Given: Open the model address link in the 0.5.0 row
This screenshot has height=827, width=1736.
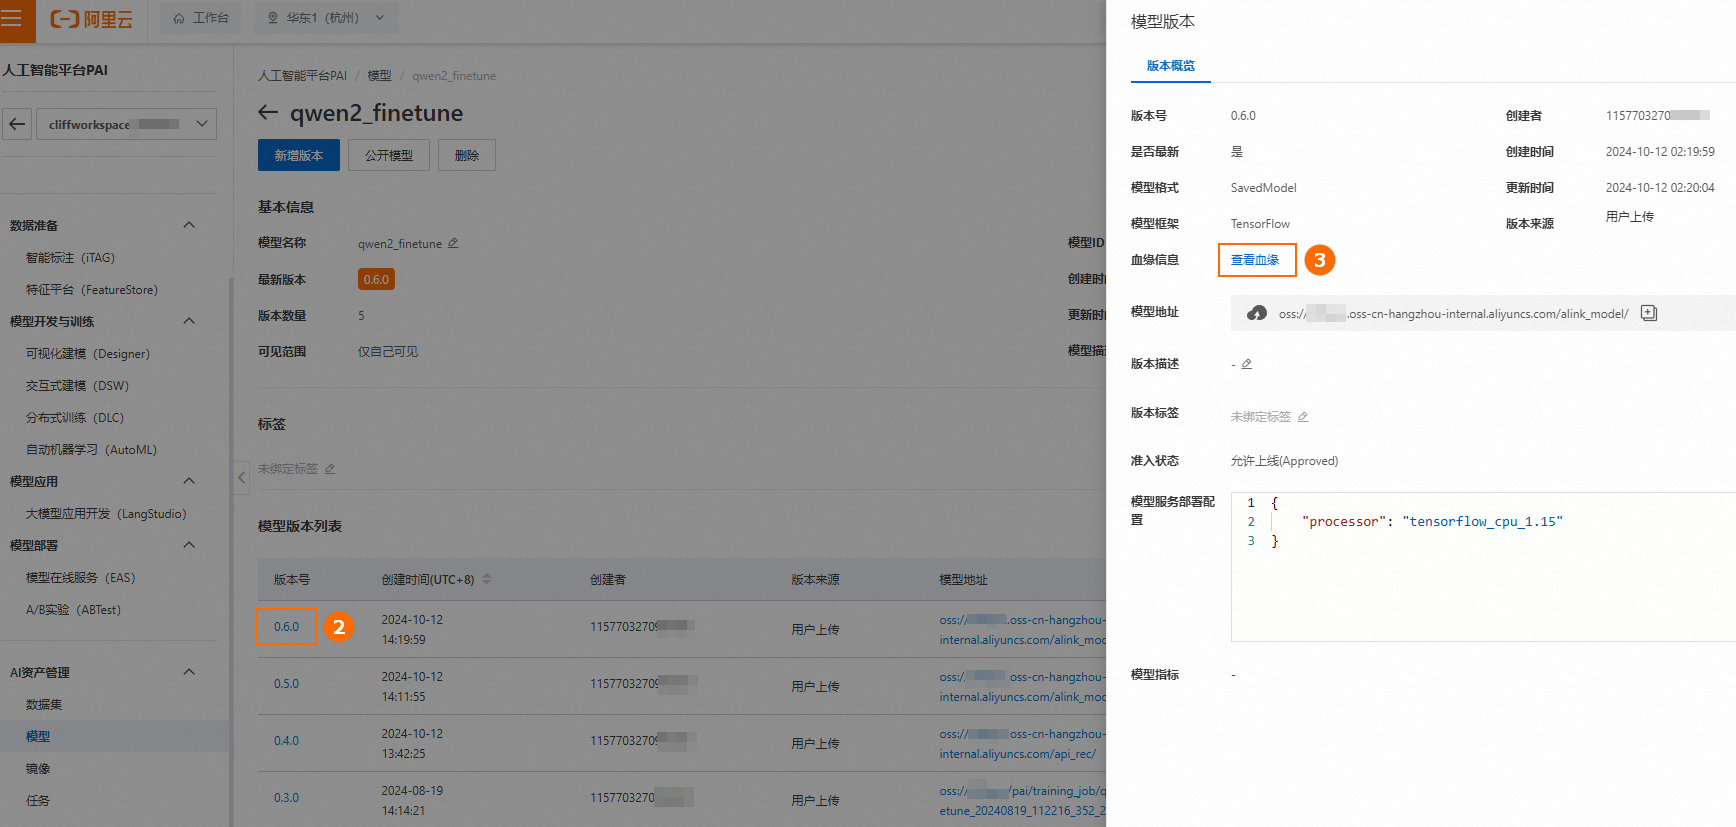Looking at the screenshot, I should (x=1022, y=687).
